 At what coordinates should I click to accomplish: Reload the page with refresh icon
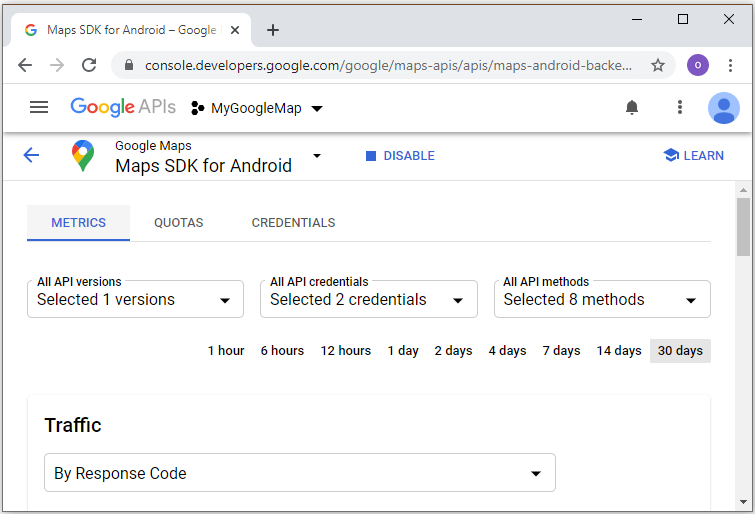point(89,65)
